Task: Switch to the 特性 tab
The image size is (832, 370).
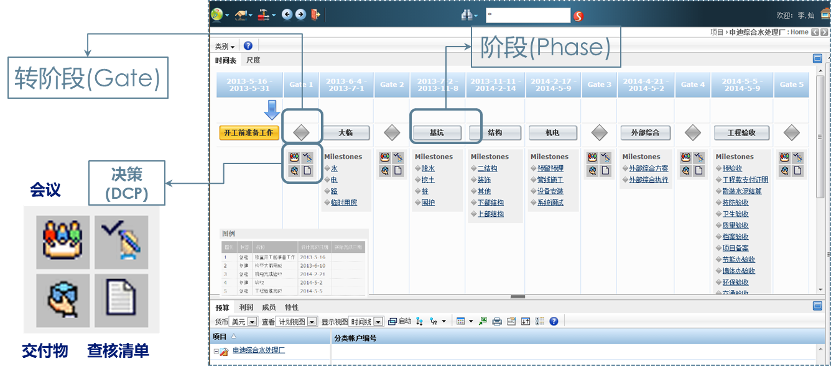Action: (291, 307)
